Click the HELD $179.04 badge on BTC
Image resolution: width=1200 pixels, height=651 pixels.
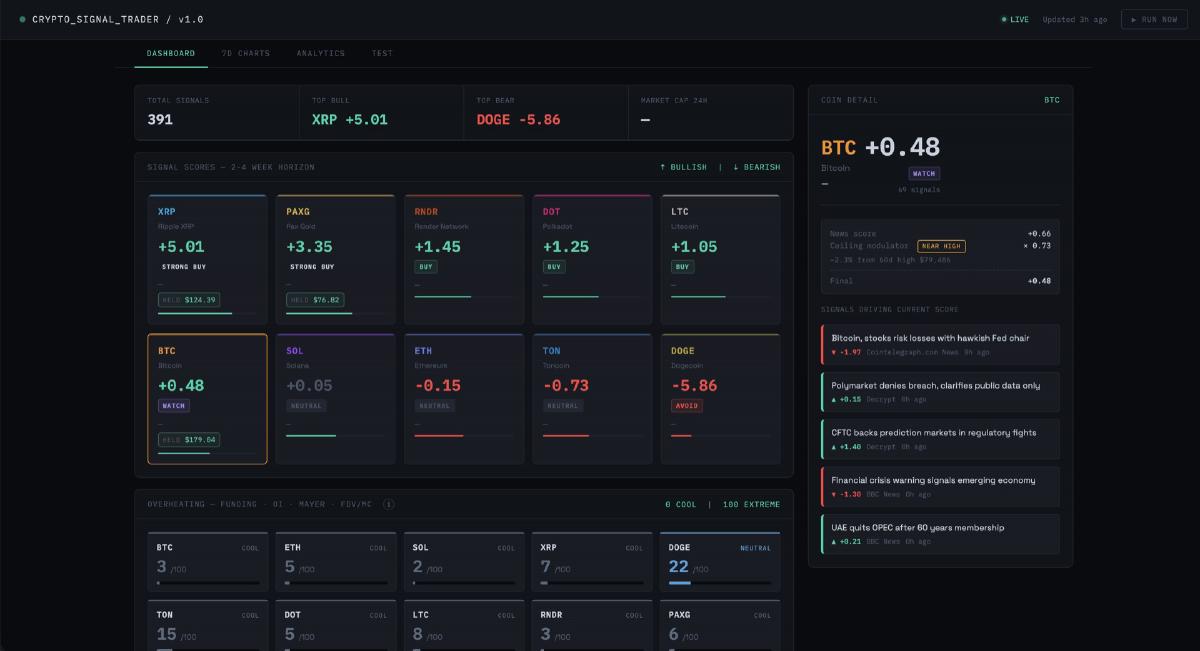point(188,440)
